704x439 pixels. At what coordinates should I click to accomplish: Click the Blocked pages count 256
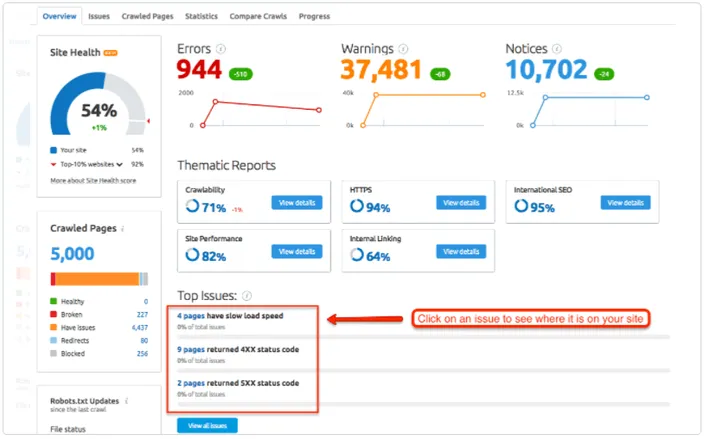(x=142, y=353)
